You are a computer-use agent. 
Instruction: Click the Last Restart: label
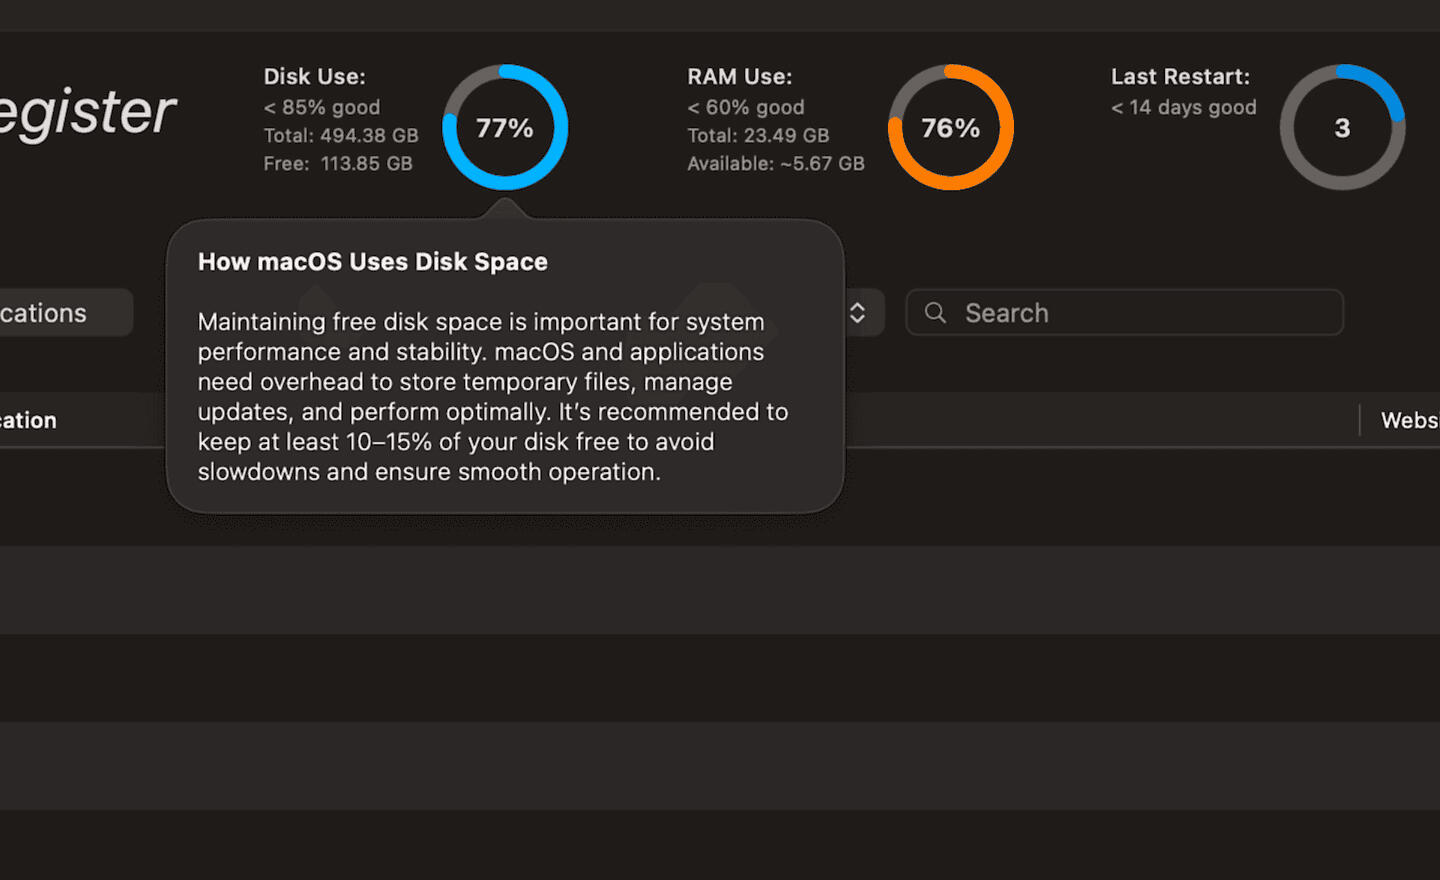click(x=1180, y=77)
